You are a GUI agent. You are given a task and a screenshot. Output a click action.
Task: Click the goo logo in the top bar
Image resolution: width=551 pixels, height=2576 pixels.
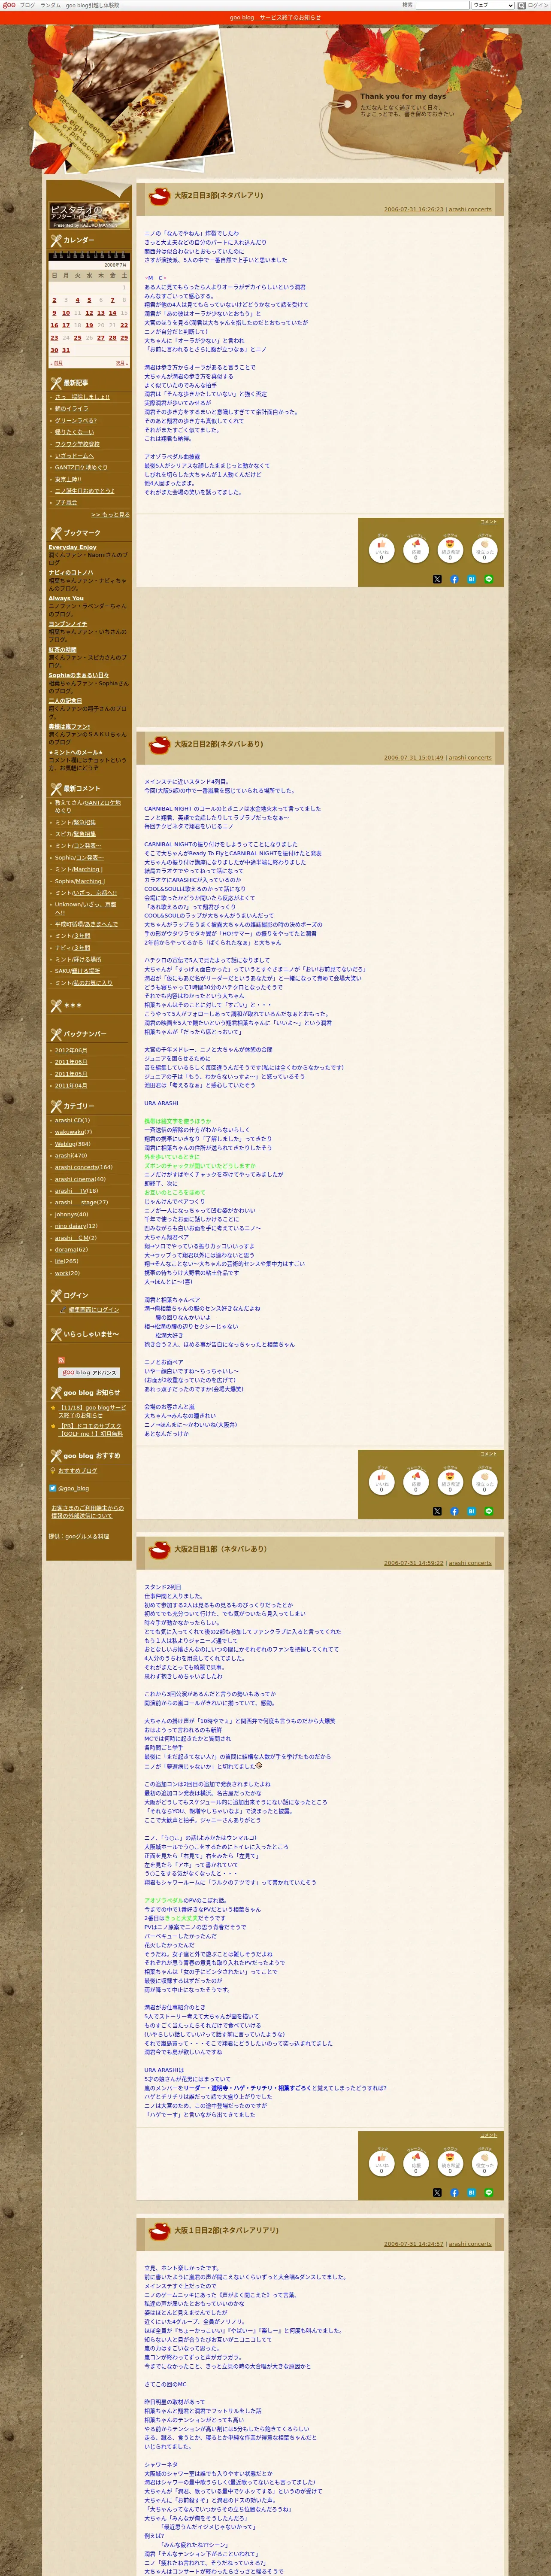tap(9, 5)
